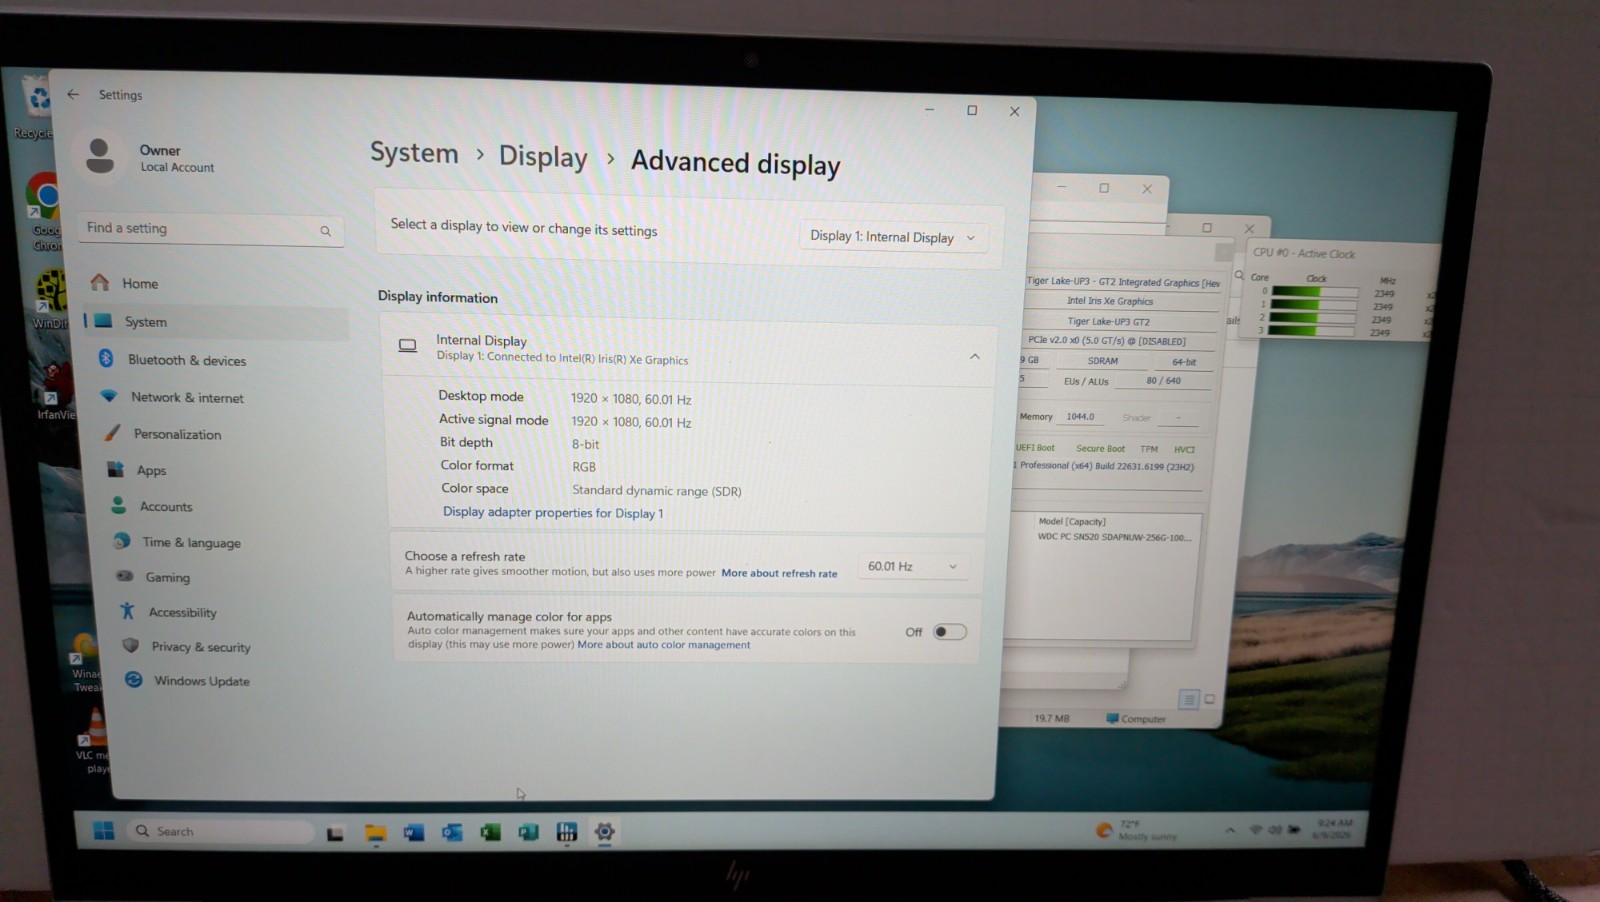
Task: Click the Color format value RGB
Action: 584,467
